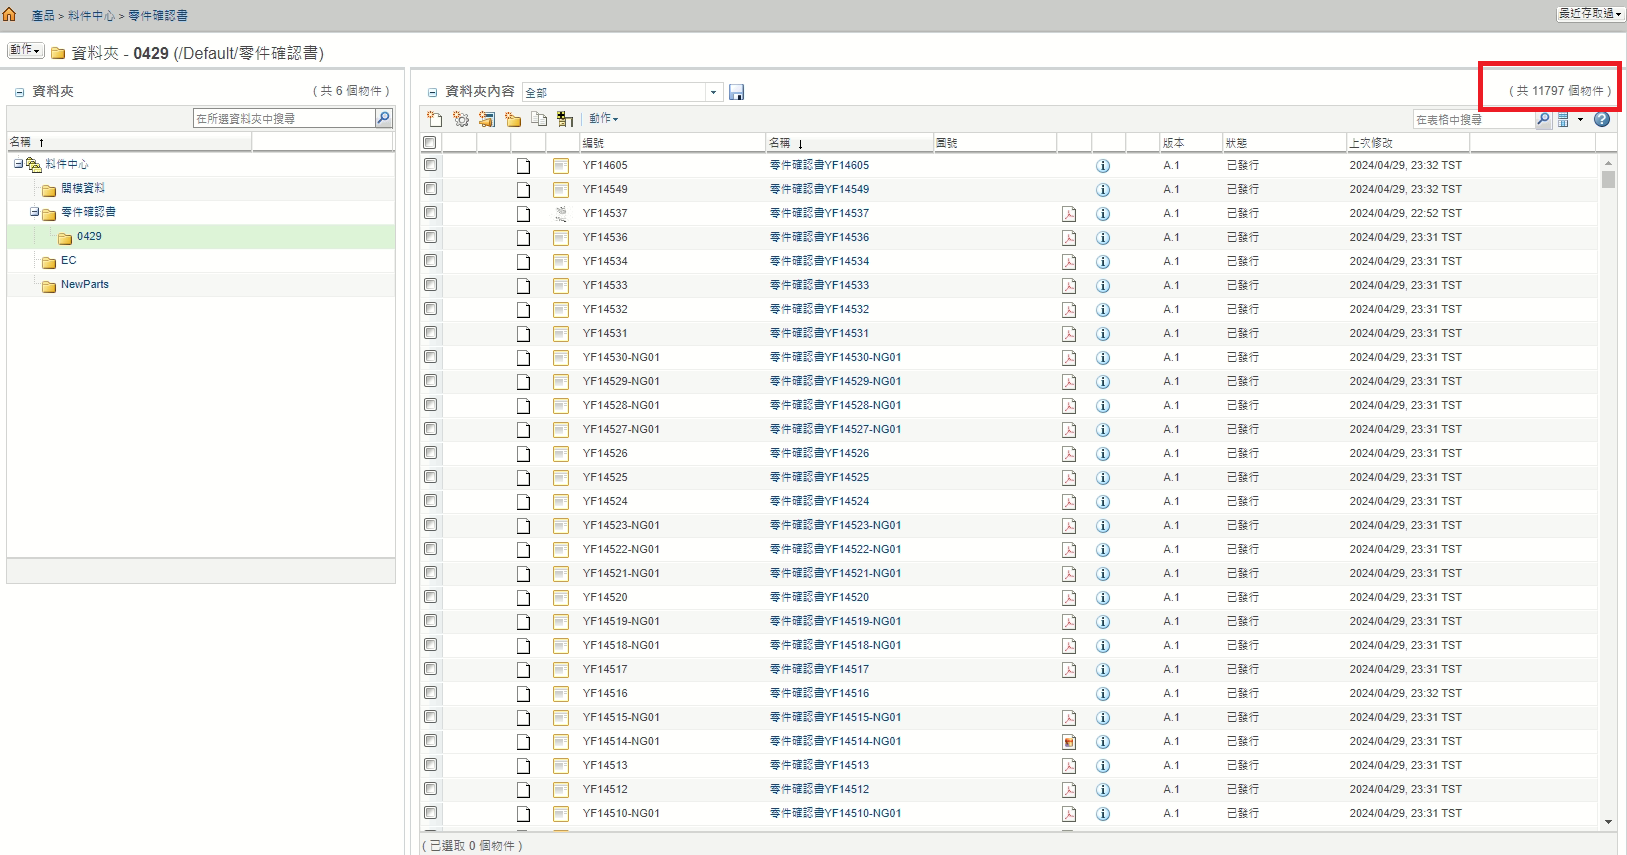Sort by the 狀態 column header

[1237, 143]
